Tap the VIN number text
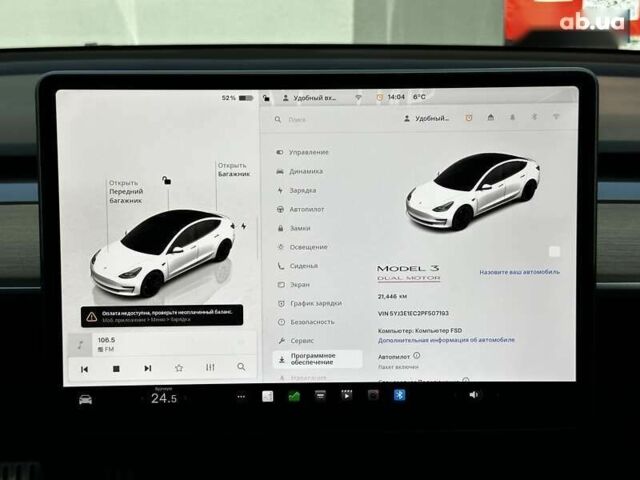This screenshot has height=480, width=640. click(413, 313)
